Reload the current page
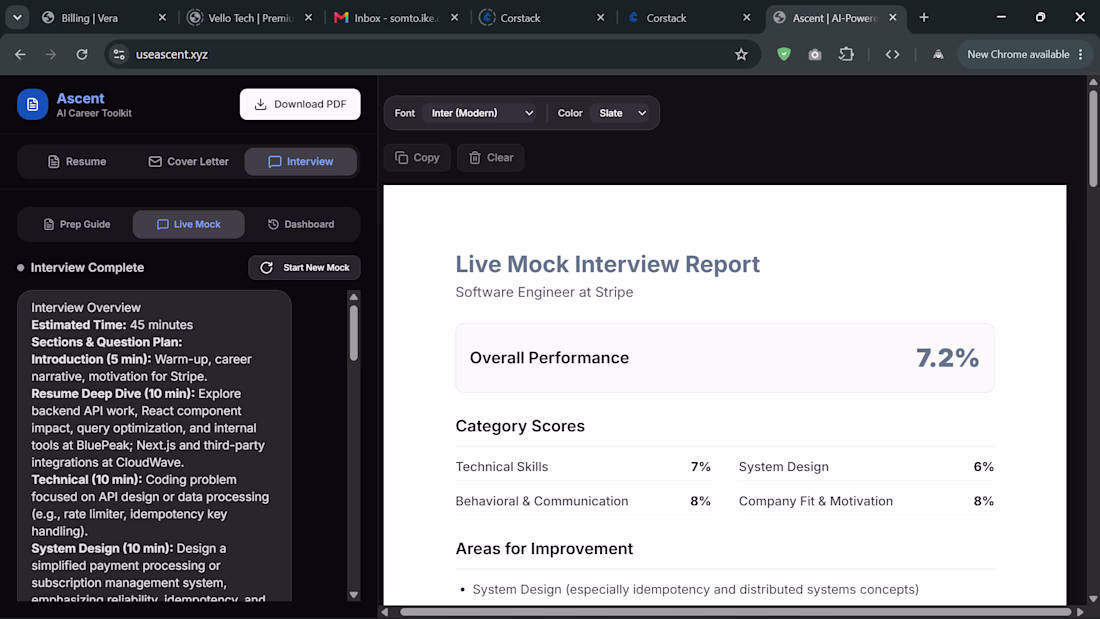The width and height of the screenshot is (1100, 619). pos(82,54)
